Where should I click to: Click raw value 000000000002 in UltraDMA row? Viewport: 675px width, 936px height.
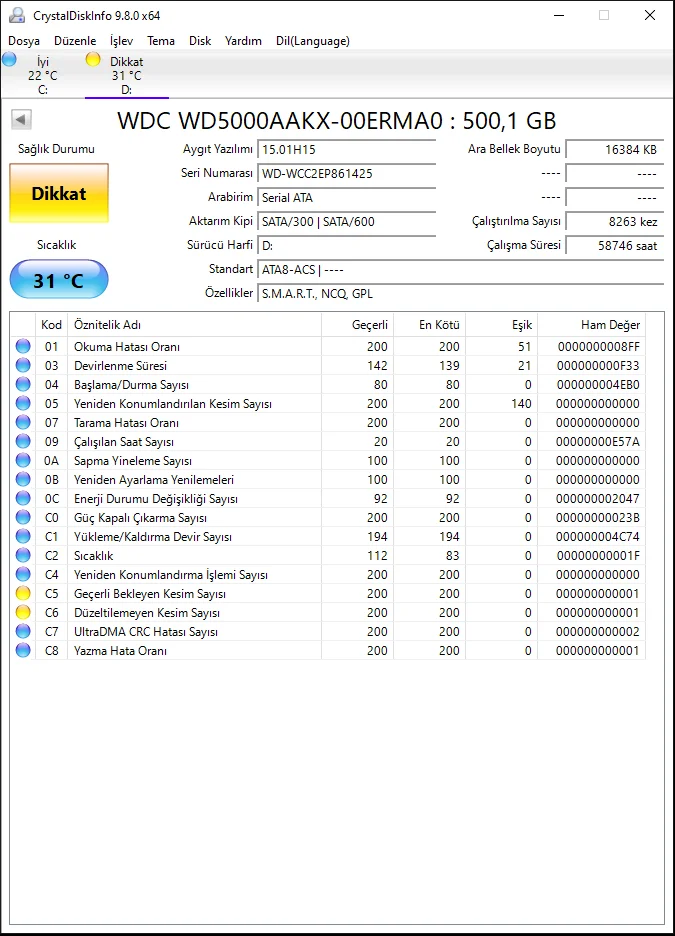[x=597, y=632]
